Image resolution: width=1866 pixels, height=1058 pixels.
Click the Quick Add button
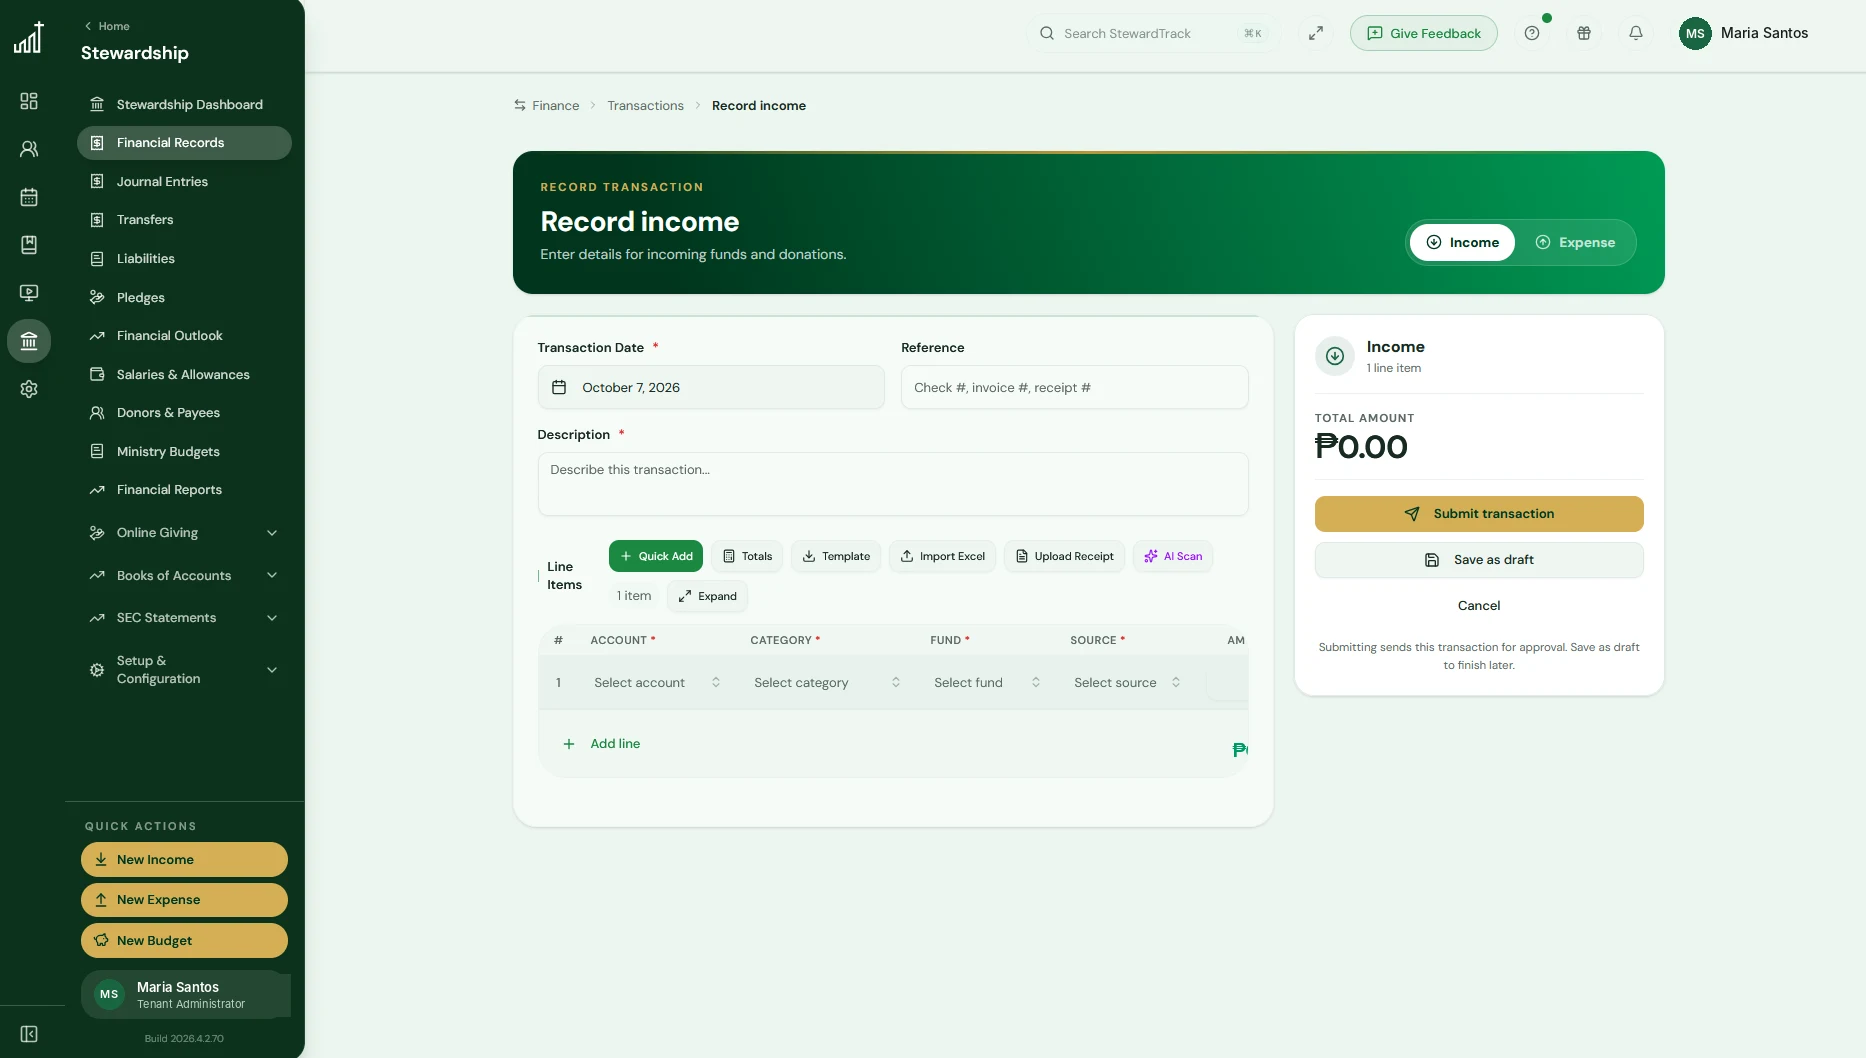click(656, 556)
